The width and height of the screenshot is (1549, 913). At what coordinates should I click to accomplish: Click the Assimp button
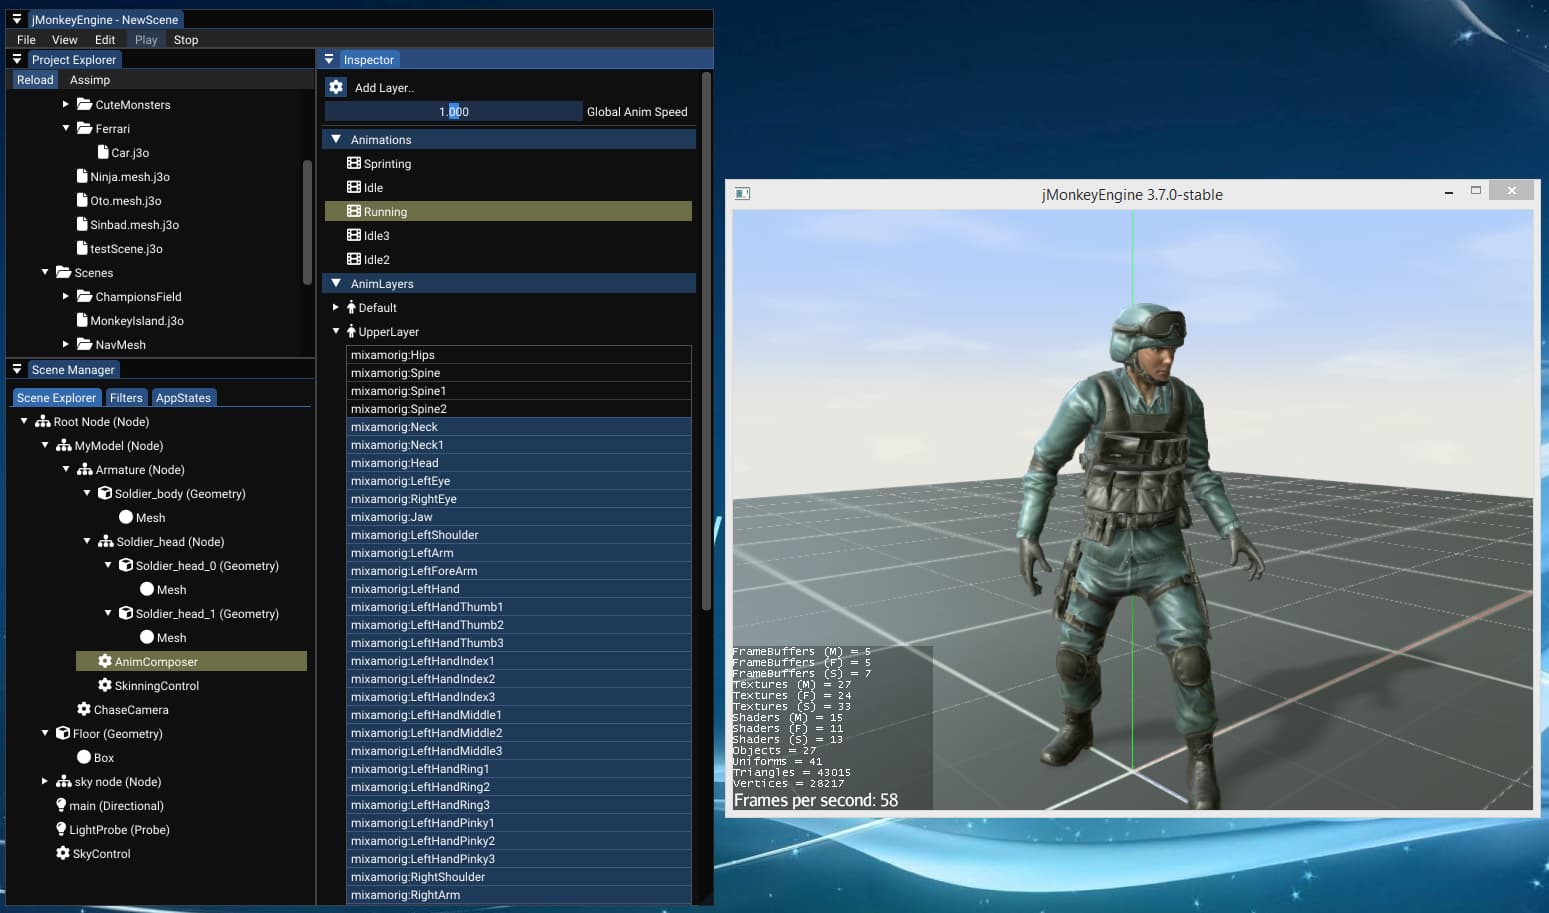click(90, 80)
